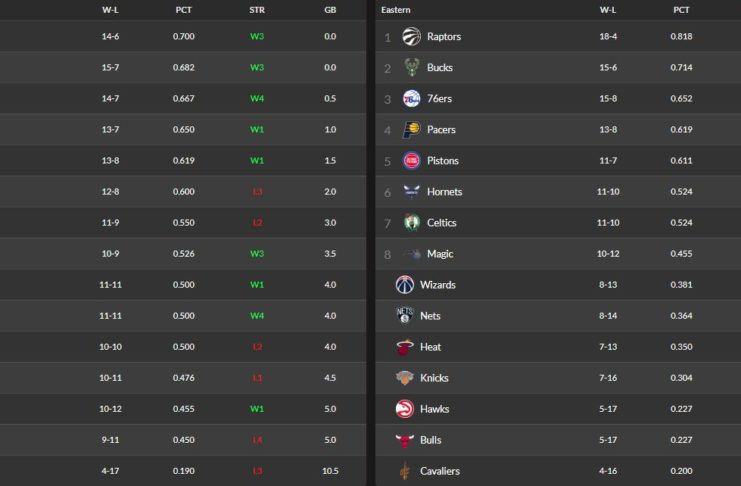Screen dimensions: 741x486
Task: Click the 76ers team logo
Action: (411, 99)
